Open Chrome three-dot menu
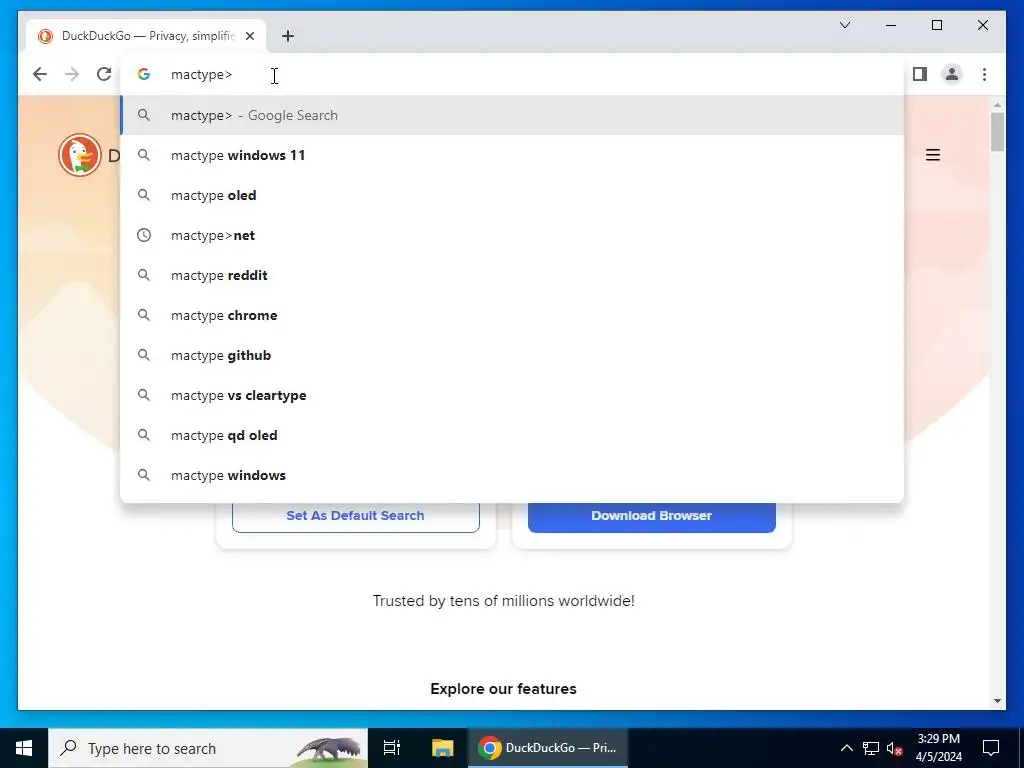The width and height of the screenshot is (1024, 768). tap(984, 74)
